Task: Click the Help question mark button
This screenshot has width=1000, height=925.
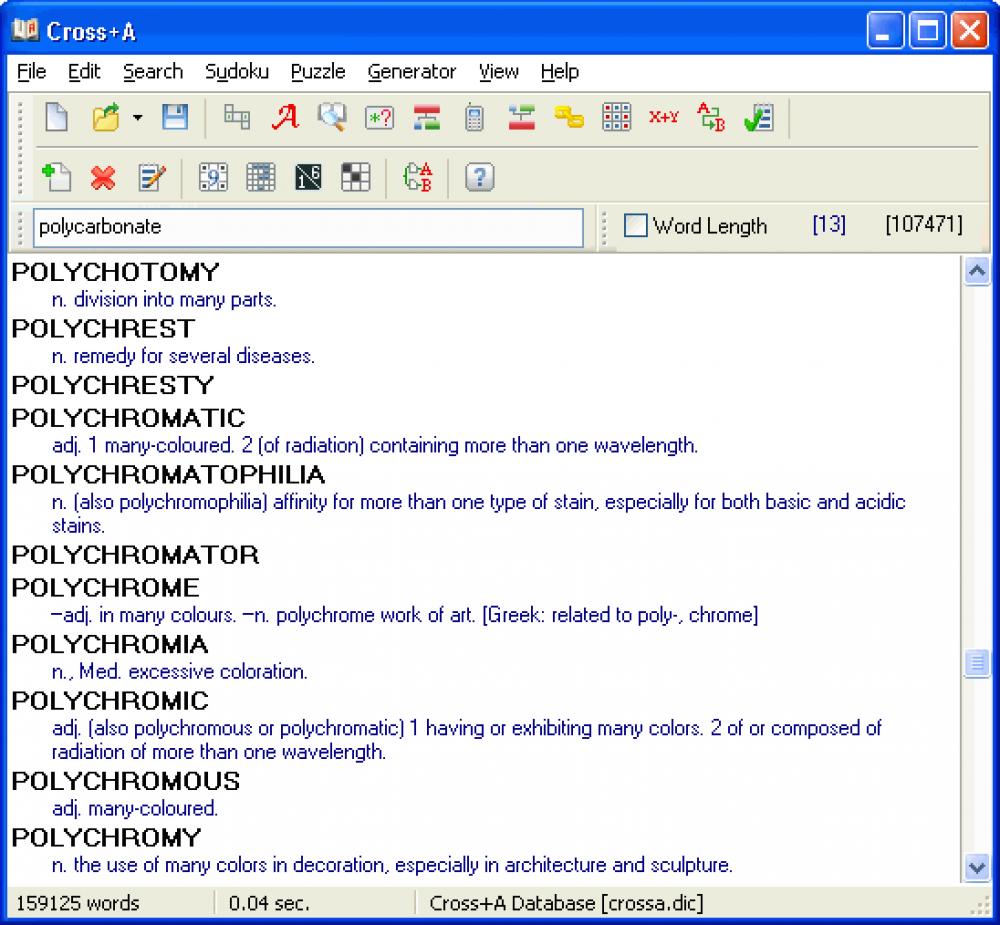Action: 478,177
